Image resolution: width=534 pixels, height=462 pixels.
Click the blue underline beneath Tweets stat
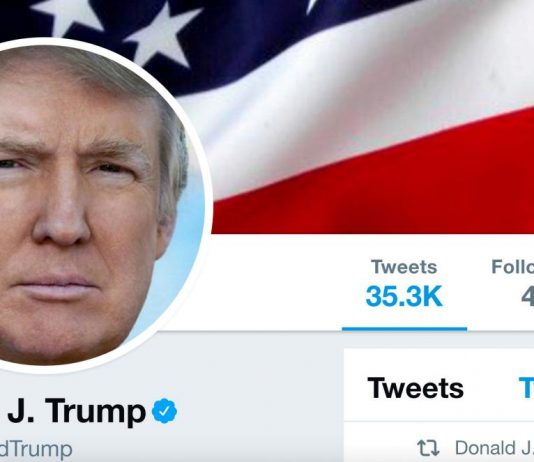pos(404,329)
